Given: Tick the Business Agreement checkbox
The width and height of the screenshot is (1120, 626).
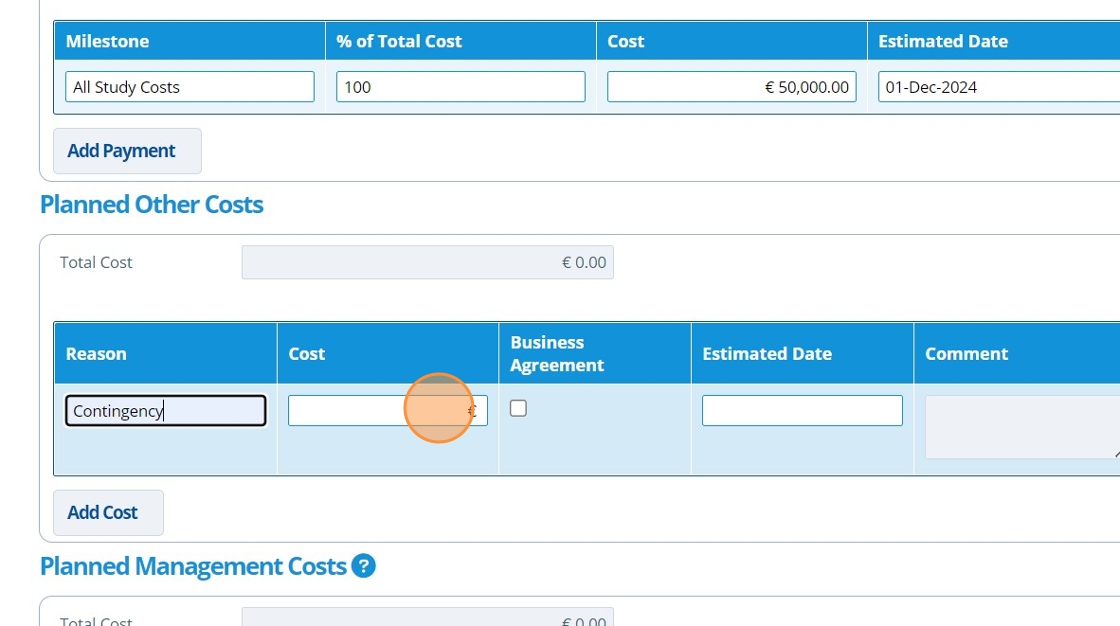Looking at the screenshot, I should point(518,408).
